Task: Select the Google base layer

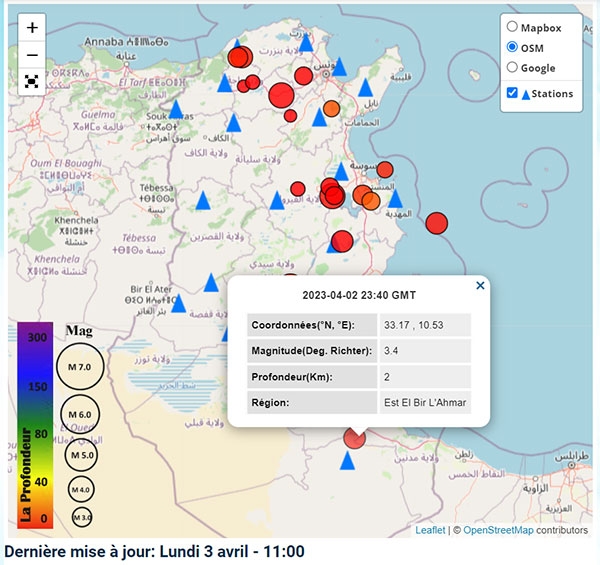Action: pos(512,67)
